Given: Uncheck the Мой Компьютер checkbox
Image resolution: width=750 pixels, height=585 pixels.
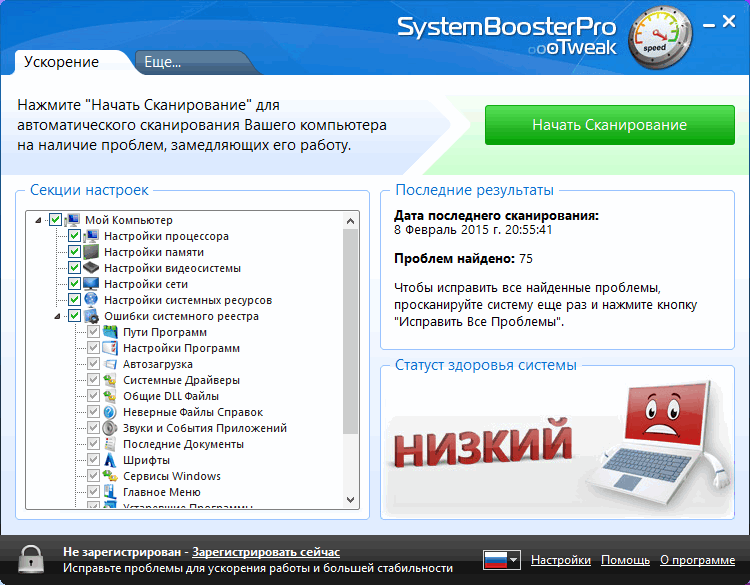Looking at the screenshot, I should point(55,220).
